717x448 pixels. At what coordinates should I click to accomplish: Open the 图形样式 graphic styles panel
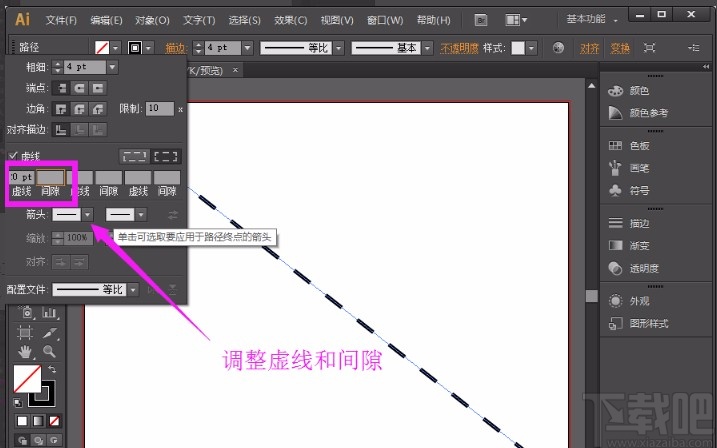click(637, 324)
